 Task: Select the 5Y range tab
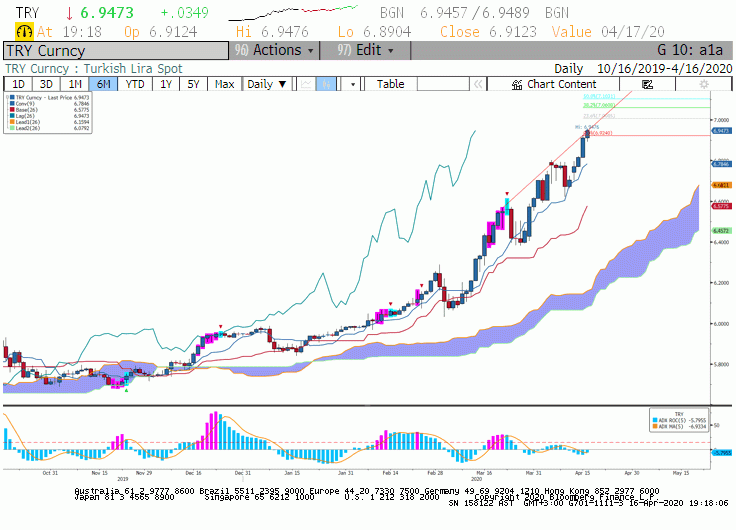click(x=193, y=84)
